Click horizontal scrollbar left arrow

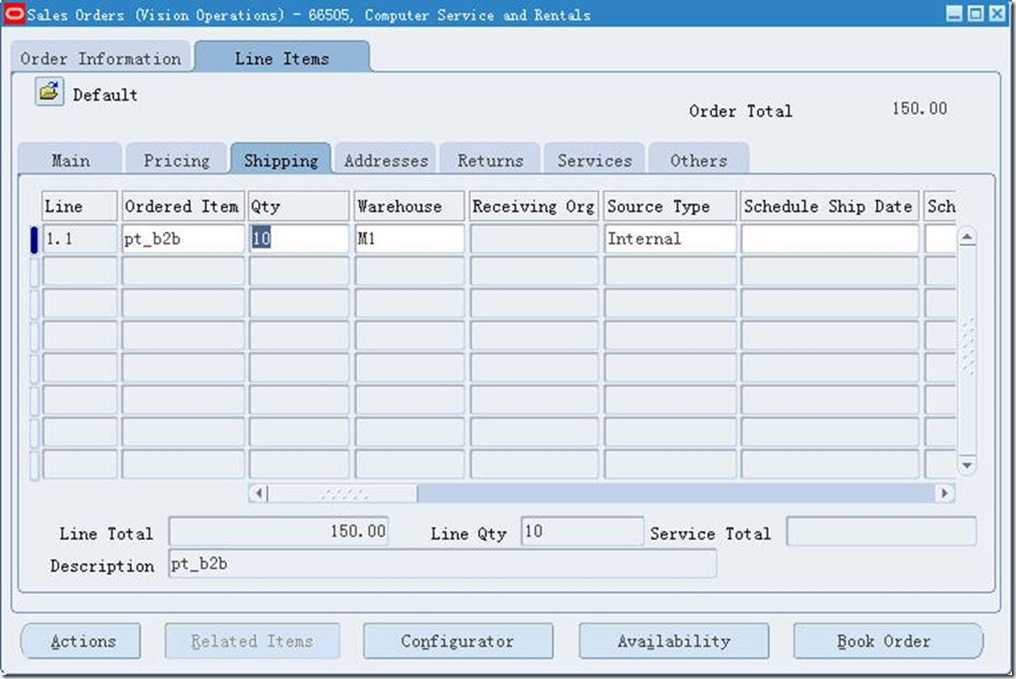coord(258,493)
